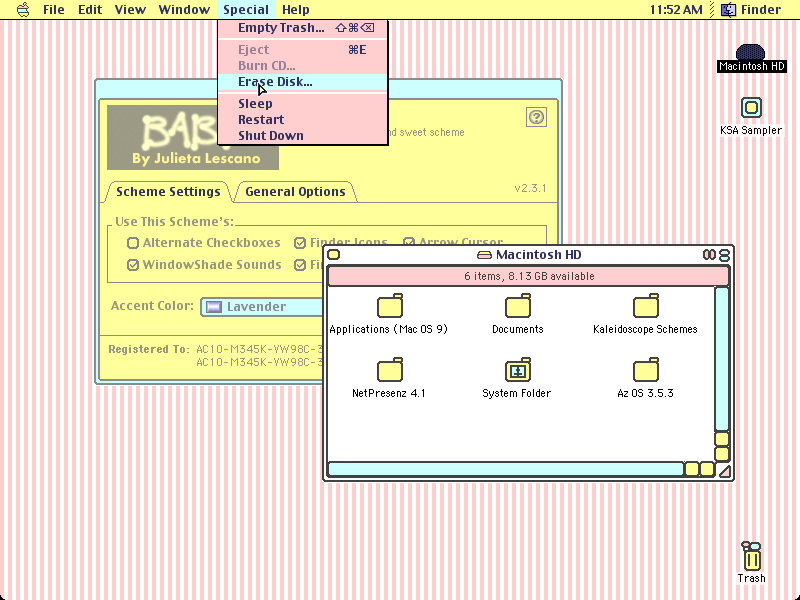This screenshot has width=800, height=600.
Task: Click the WindowShade collapse box of Macintosh HD
Action: pos(724,255)
